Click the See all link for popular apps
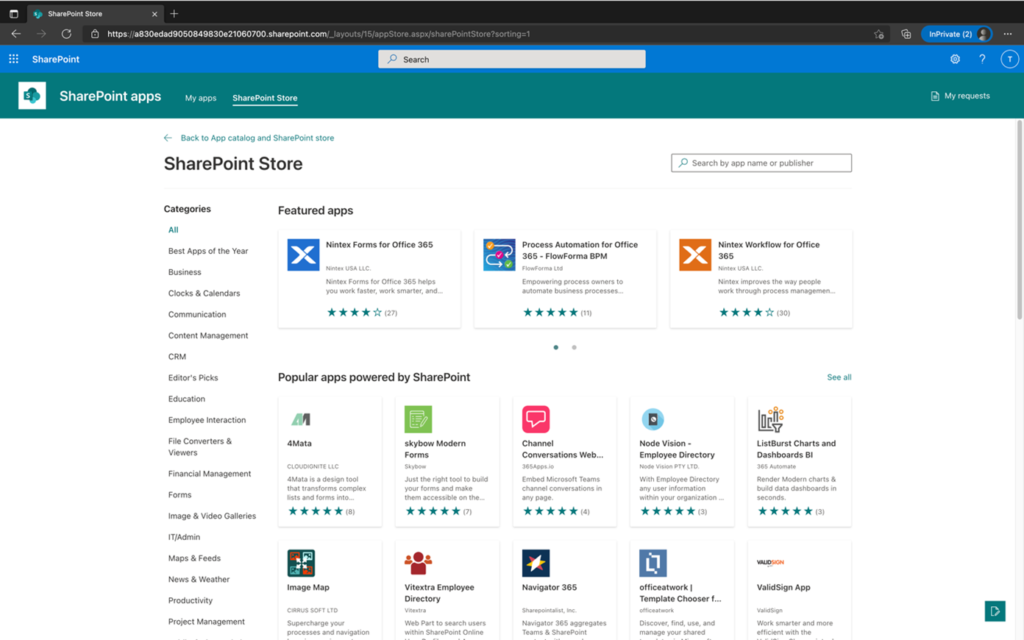1024x640 pixels. tap(839, 377)
